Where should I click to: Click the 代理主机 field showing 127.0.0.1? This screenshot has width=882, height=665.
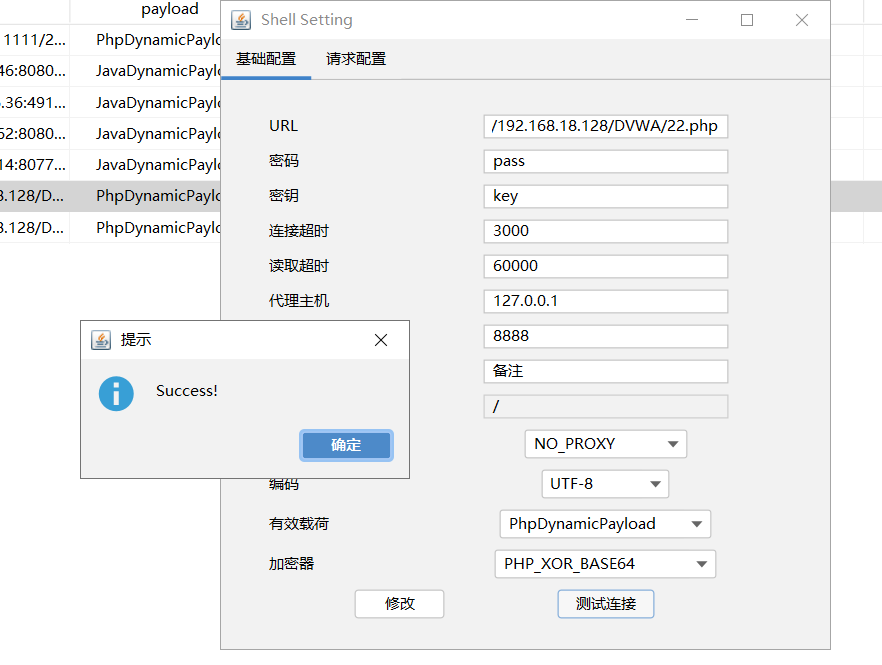click(605, 301)
